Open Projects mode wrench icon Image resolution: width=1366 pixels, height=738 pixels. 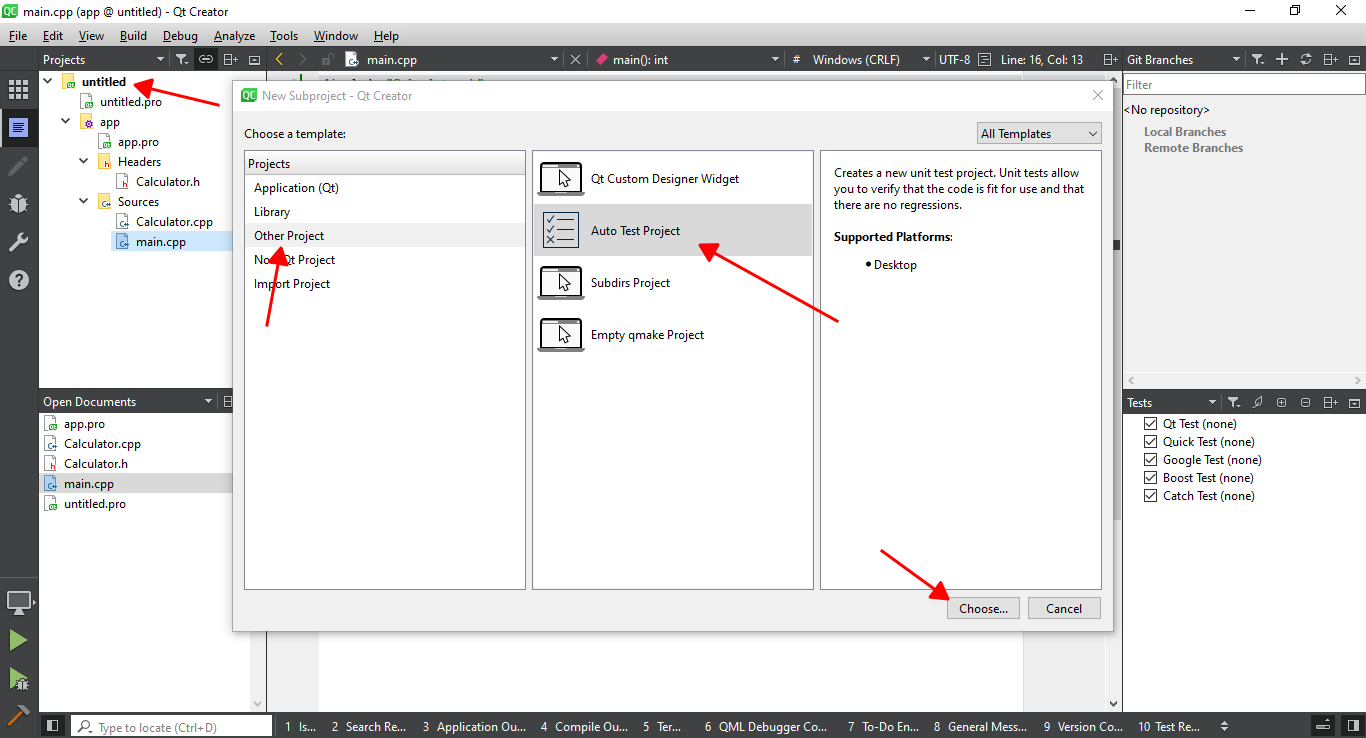(18, 242)
